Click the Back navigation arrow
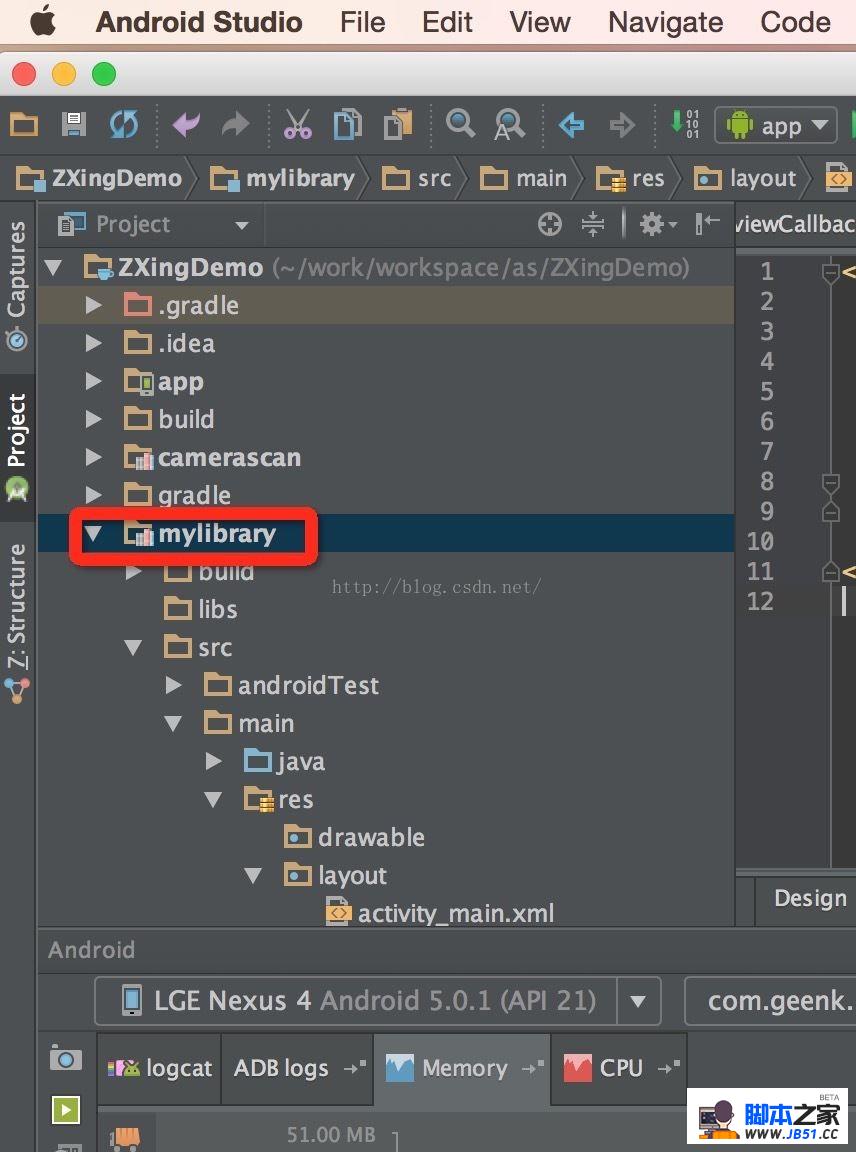856x1152 pixels. [x=572, y=124]
